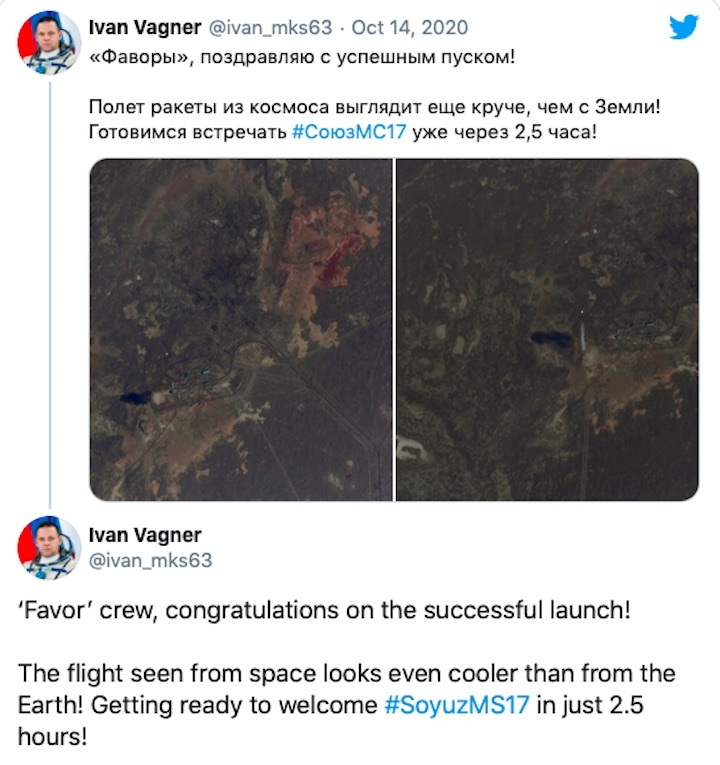Click the #СоюзМС17 hashtag
The image size is (720, 765).
click(x=348, y=133)
